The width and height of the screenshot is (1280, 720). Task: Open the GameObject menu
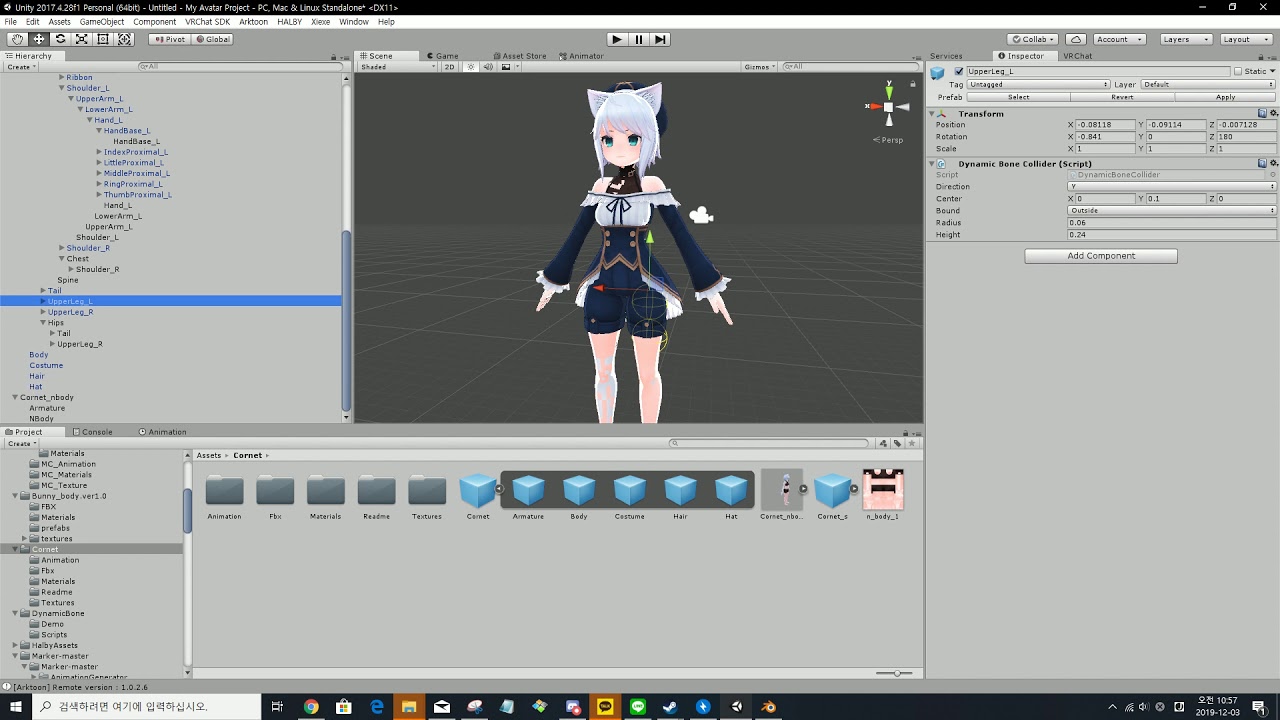click(x=102, y=21)
